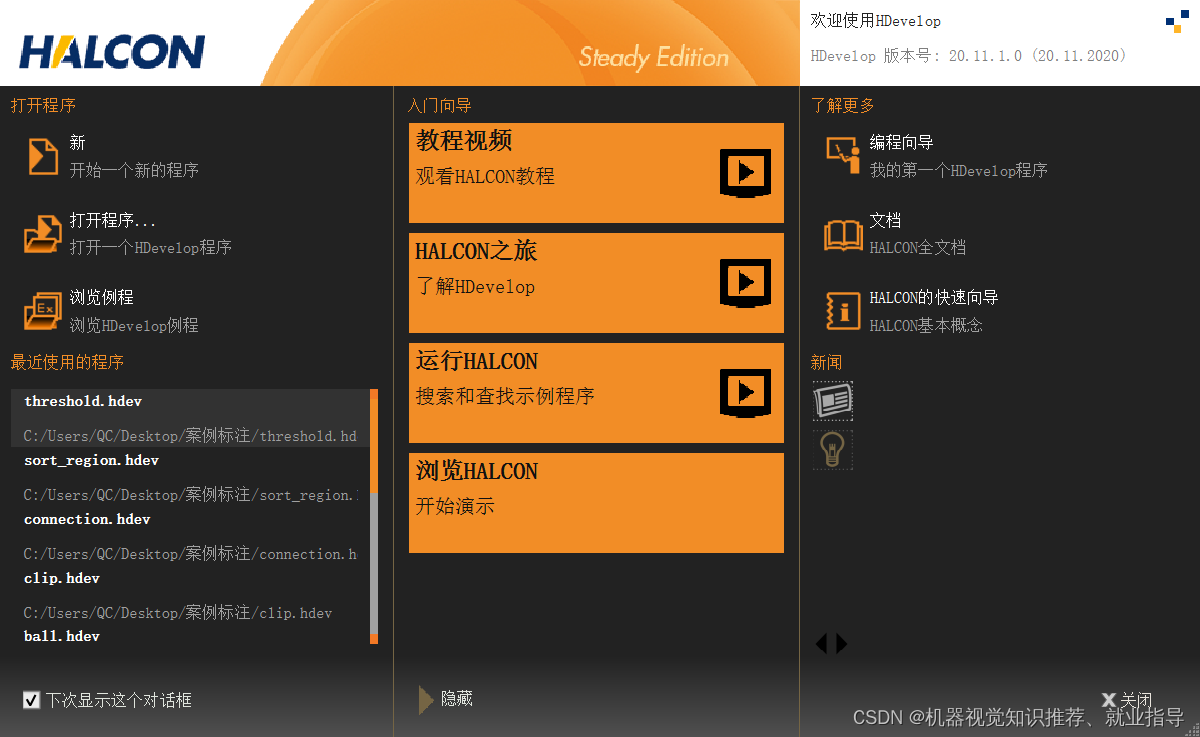
Task: Uncheck 下次显示这个对话框 checkbox
Action: [32, 700]
